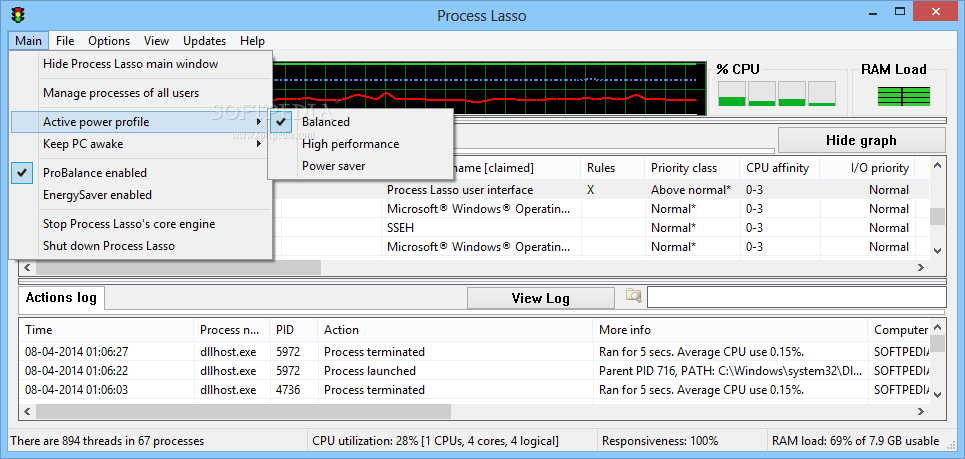The height and width of the screenshot is (459, 965).
Task: Click the process list horizontal scrollbar
Action: click(x=178, y=268)
